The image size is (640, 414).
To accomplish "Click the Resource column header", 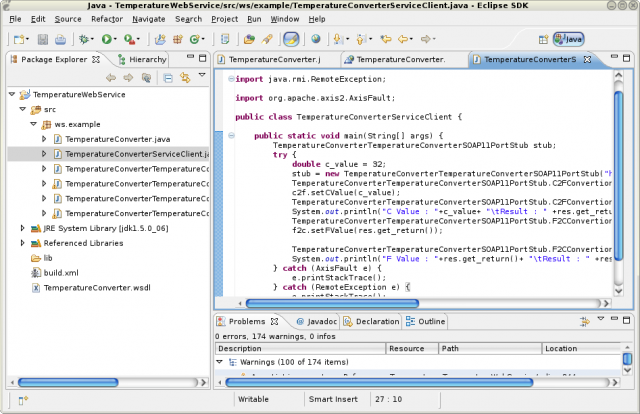I will [x=412, y=349].
